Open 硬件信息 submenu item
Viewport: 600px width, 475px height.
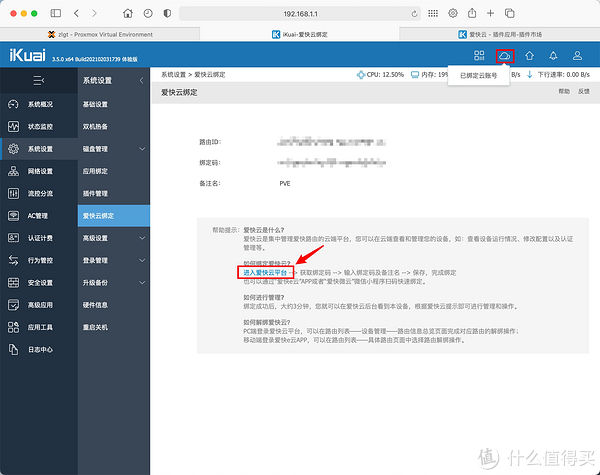114,305
